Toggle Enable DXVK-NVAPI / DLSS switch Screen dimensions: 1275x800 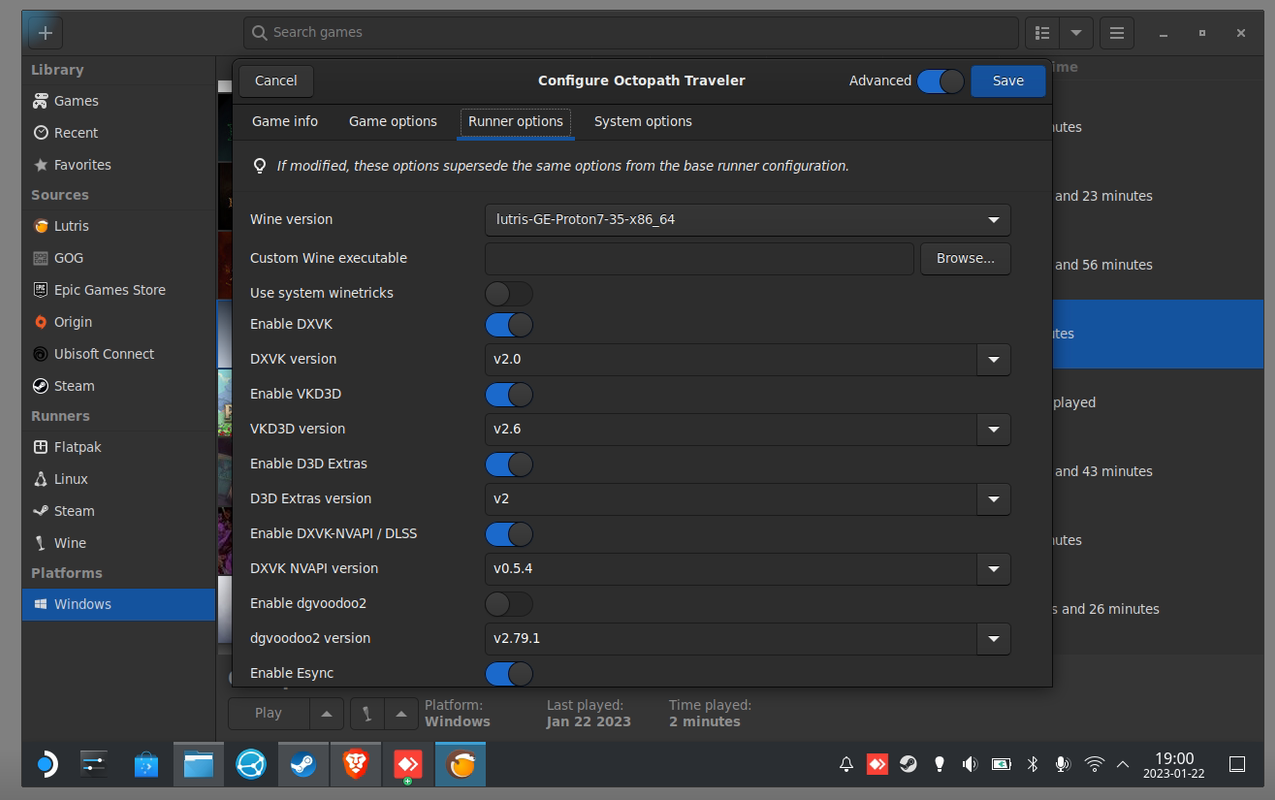pos(509,535)
